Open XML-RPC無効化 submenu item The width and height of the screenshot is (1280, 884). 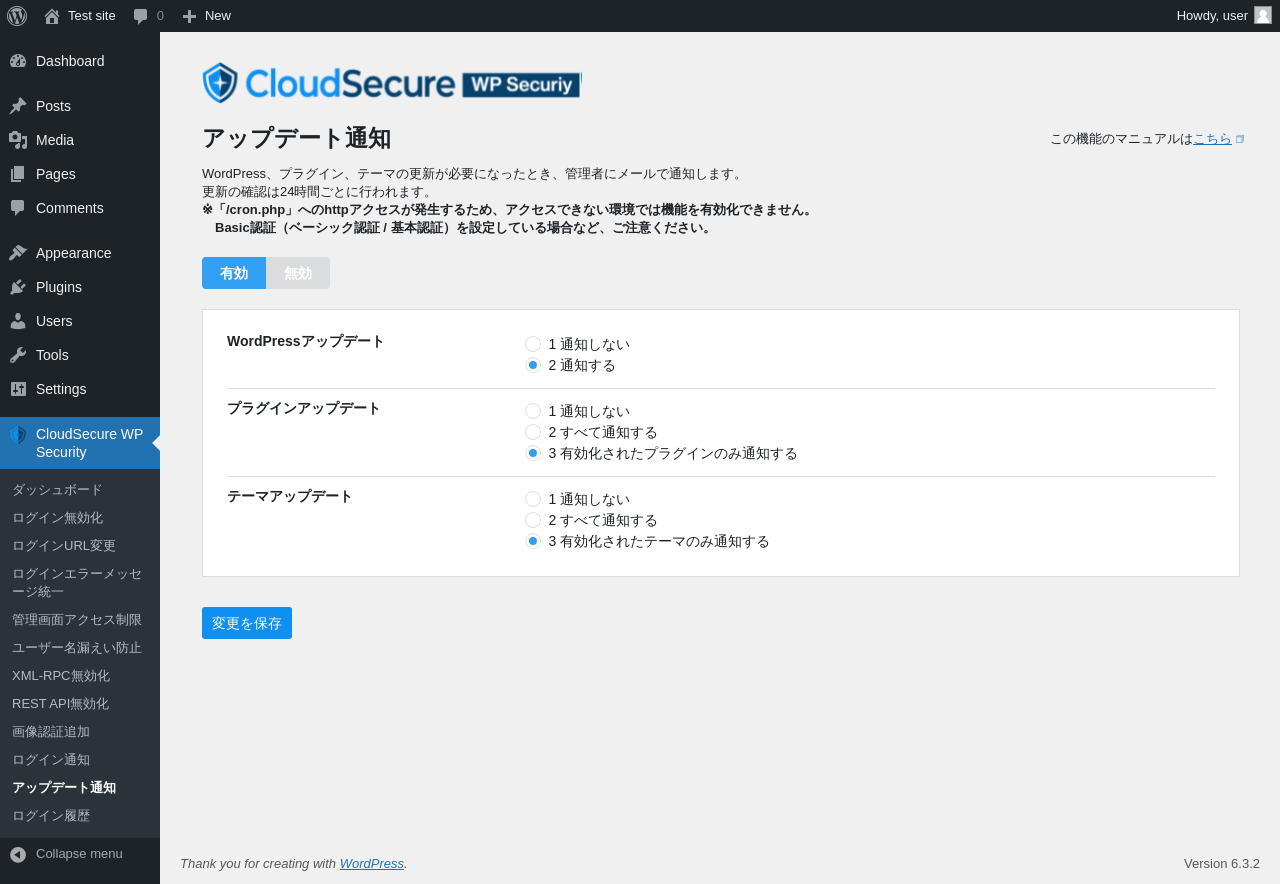(x=80, y=676)
